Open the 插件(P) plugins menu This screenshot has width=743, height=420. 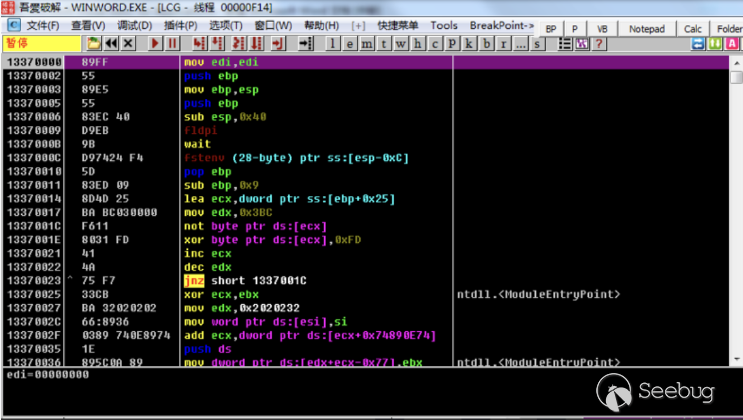coord(180,25)
